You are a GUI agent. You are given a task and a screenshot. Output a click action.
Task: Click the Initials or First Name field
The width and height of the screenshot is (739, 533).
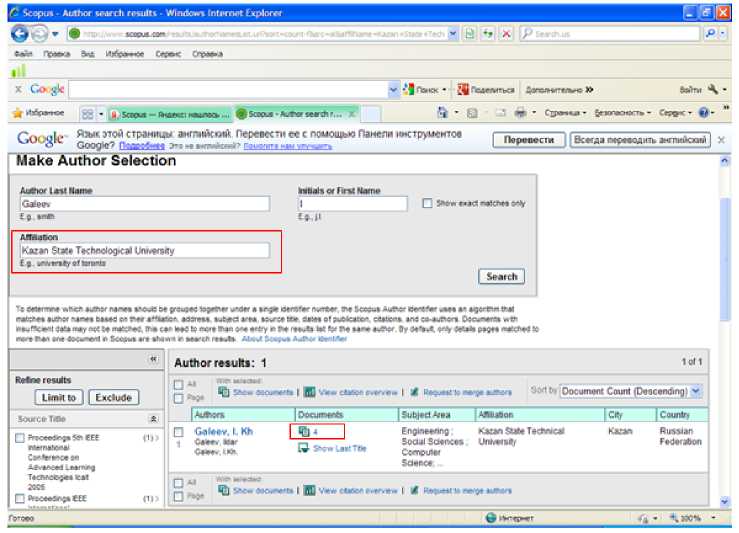pos(353,204)
